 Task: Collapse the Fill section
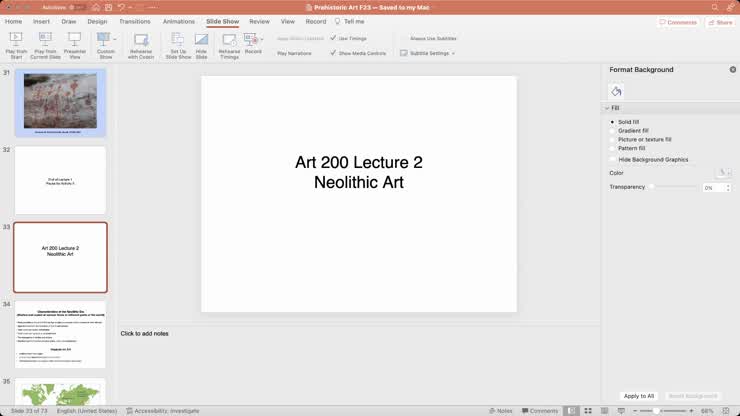(x=607, y=108)
